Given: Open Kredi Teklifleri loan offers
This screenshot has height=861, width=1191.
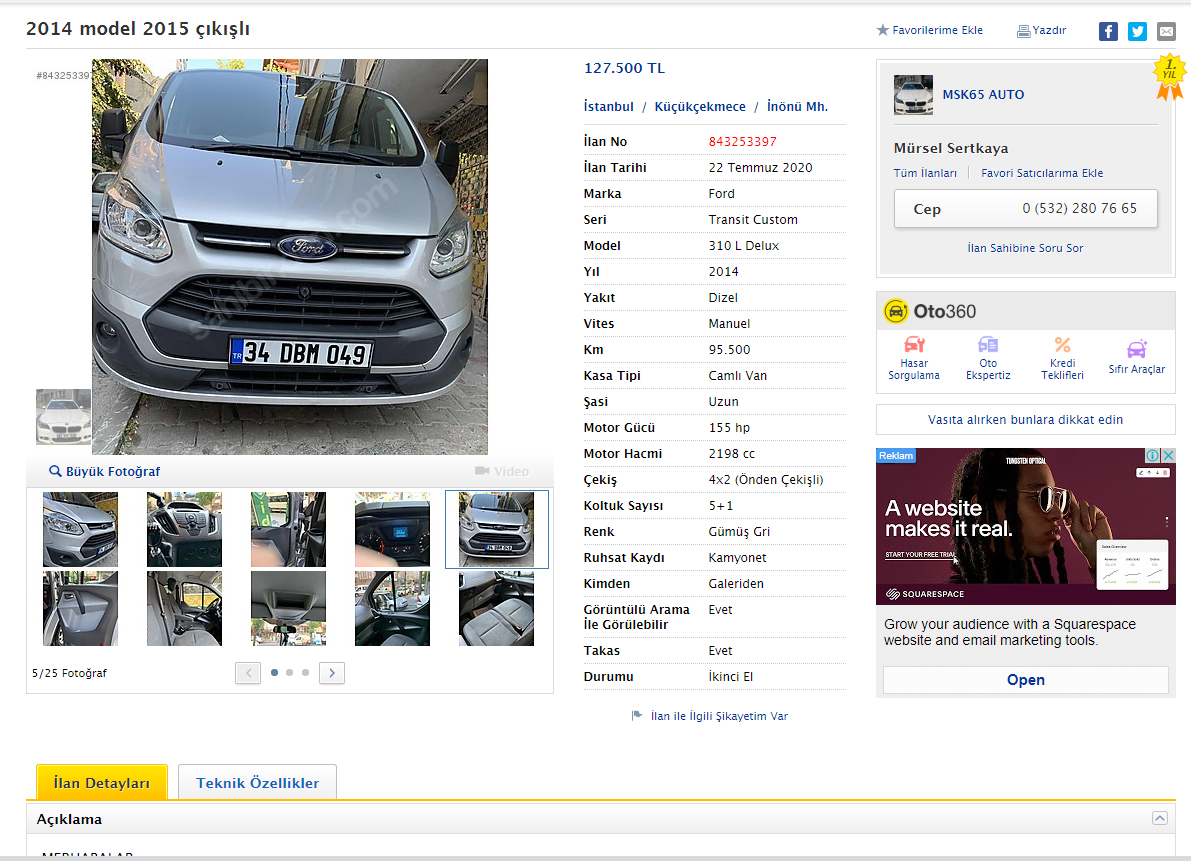Looking at the screenshot, I should 1063,358.
